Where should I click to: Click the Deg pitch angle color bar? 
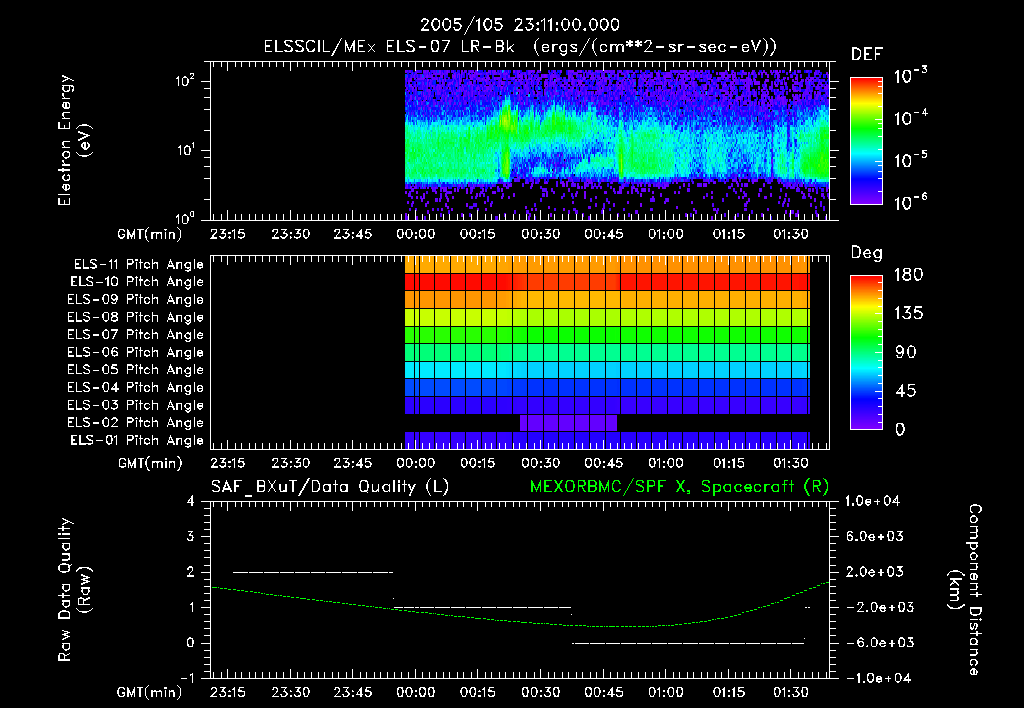(x=867, y=353)
